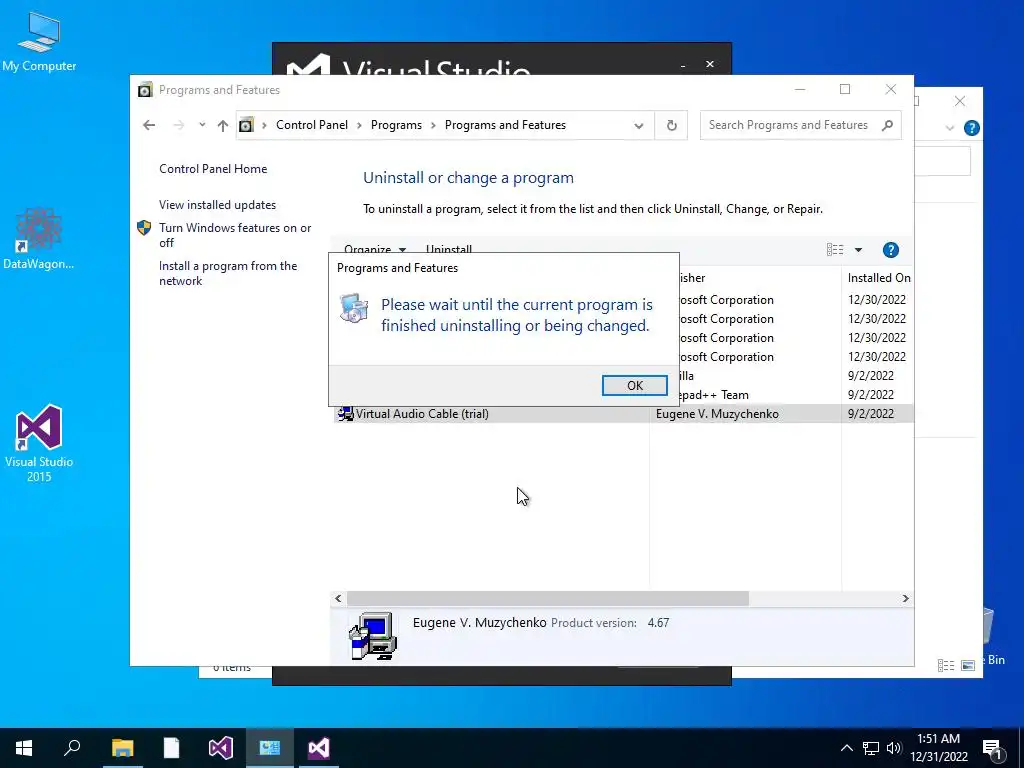Open My Computer desktop icon
Viewport: 1024px width, 768px height.
(39, 42)
